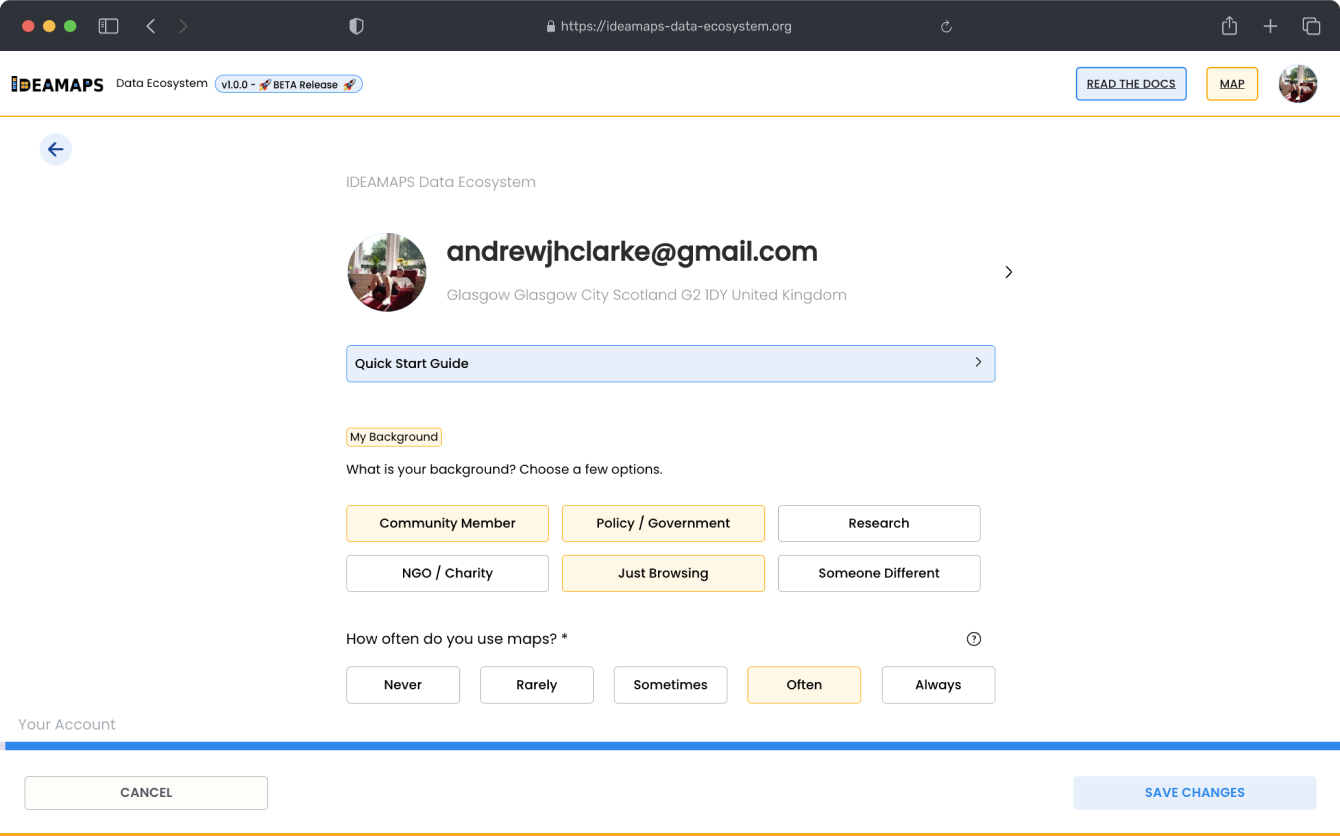Click the browser address bar URL
Screen dimensions: 1340x836
(675, 27)
